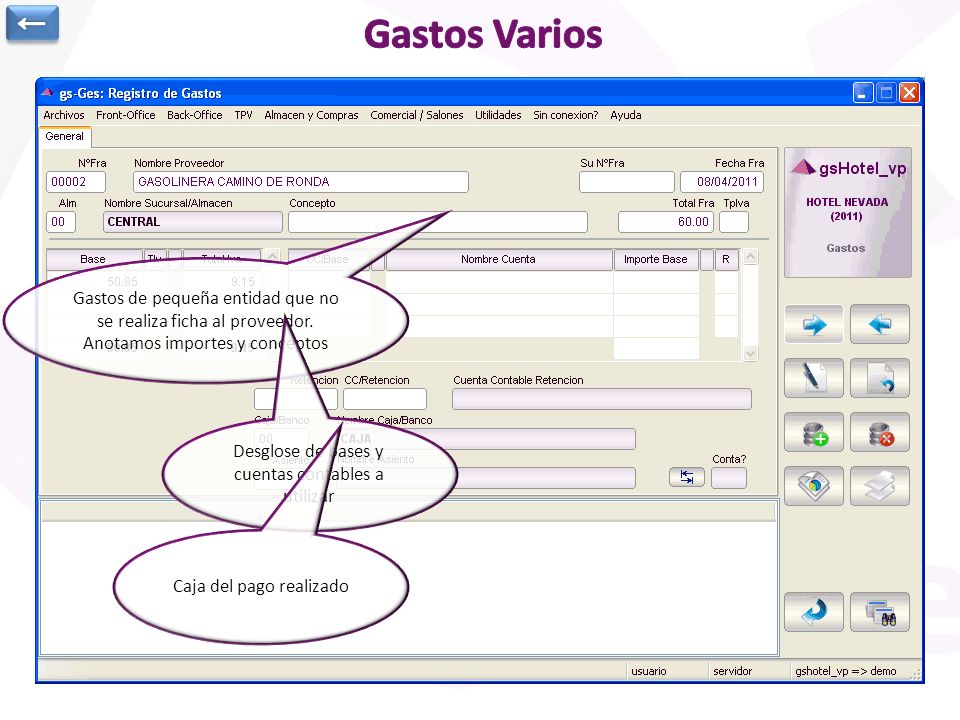This screenshot has width=960, height=720.
Task: Click the NºFra field showing 00002
Action: (x=76, y=182)
